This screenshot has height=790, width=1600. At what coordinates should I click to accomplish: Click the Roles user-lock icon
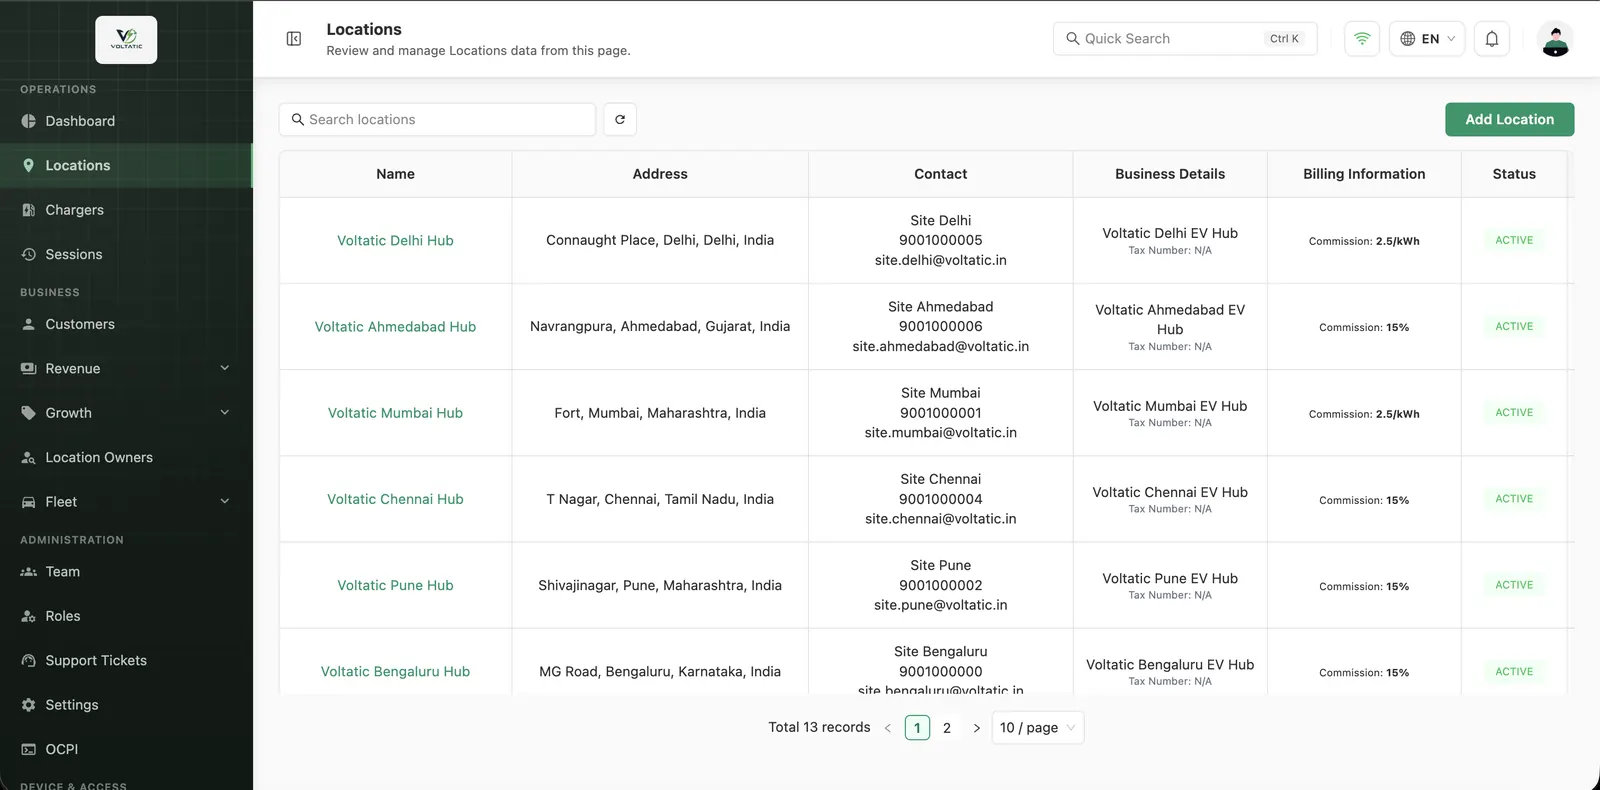(x=28, y=617)
